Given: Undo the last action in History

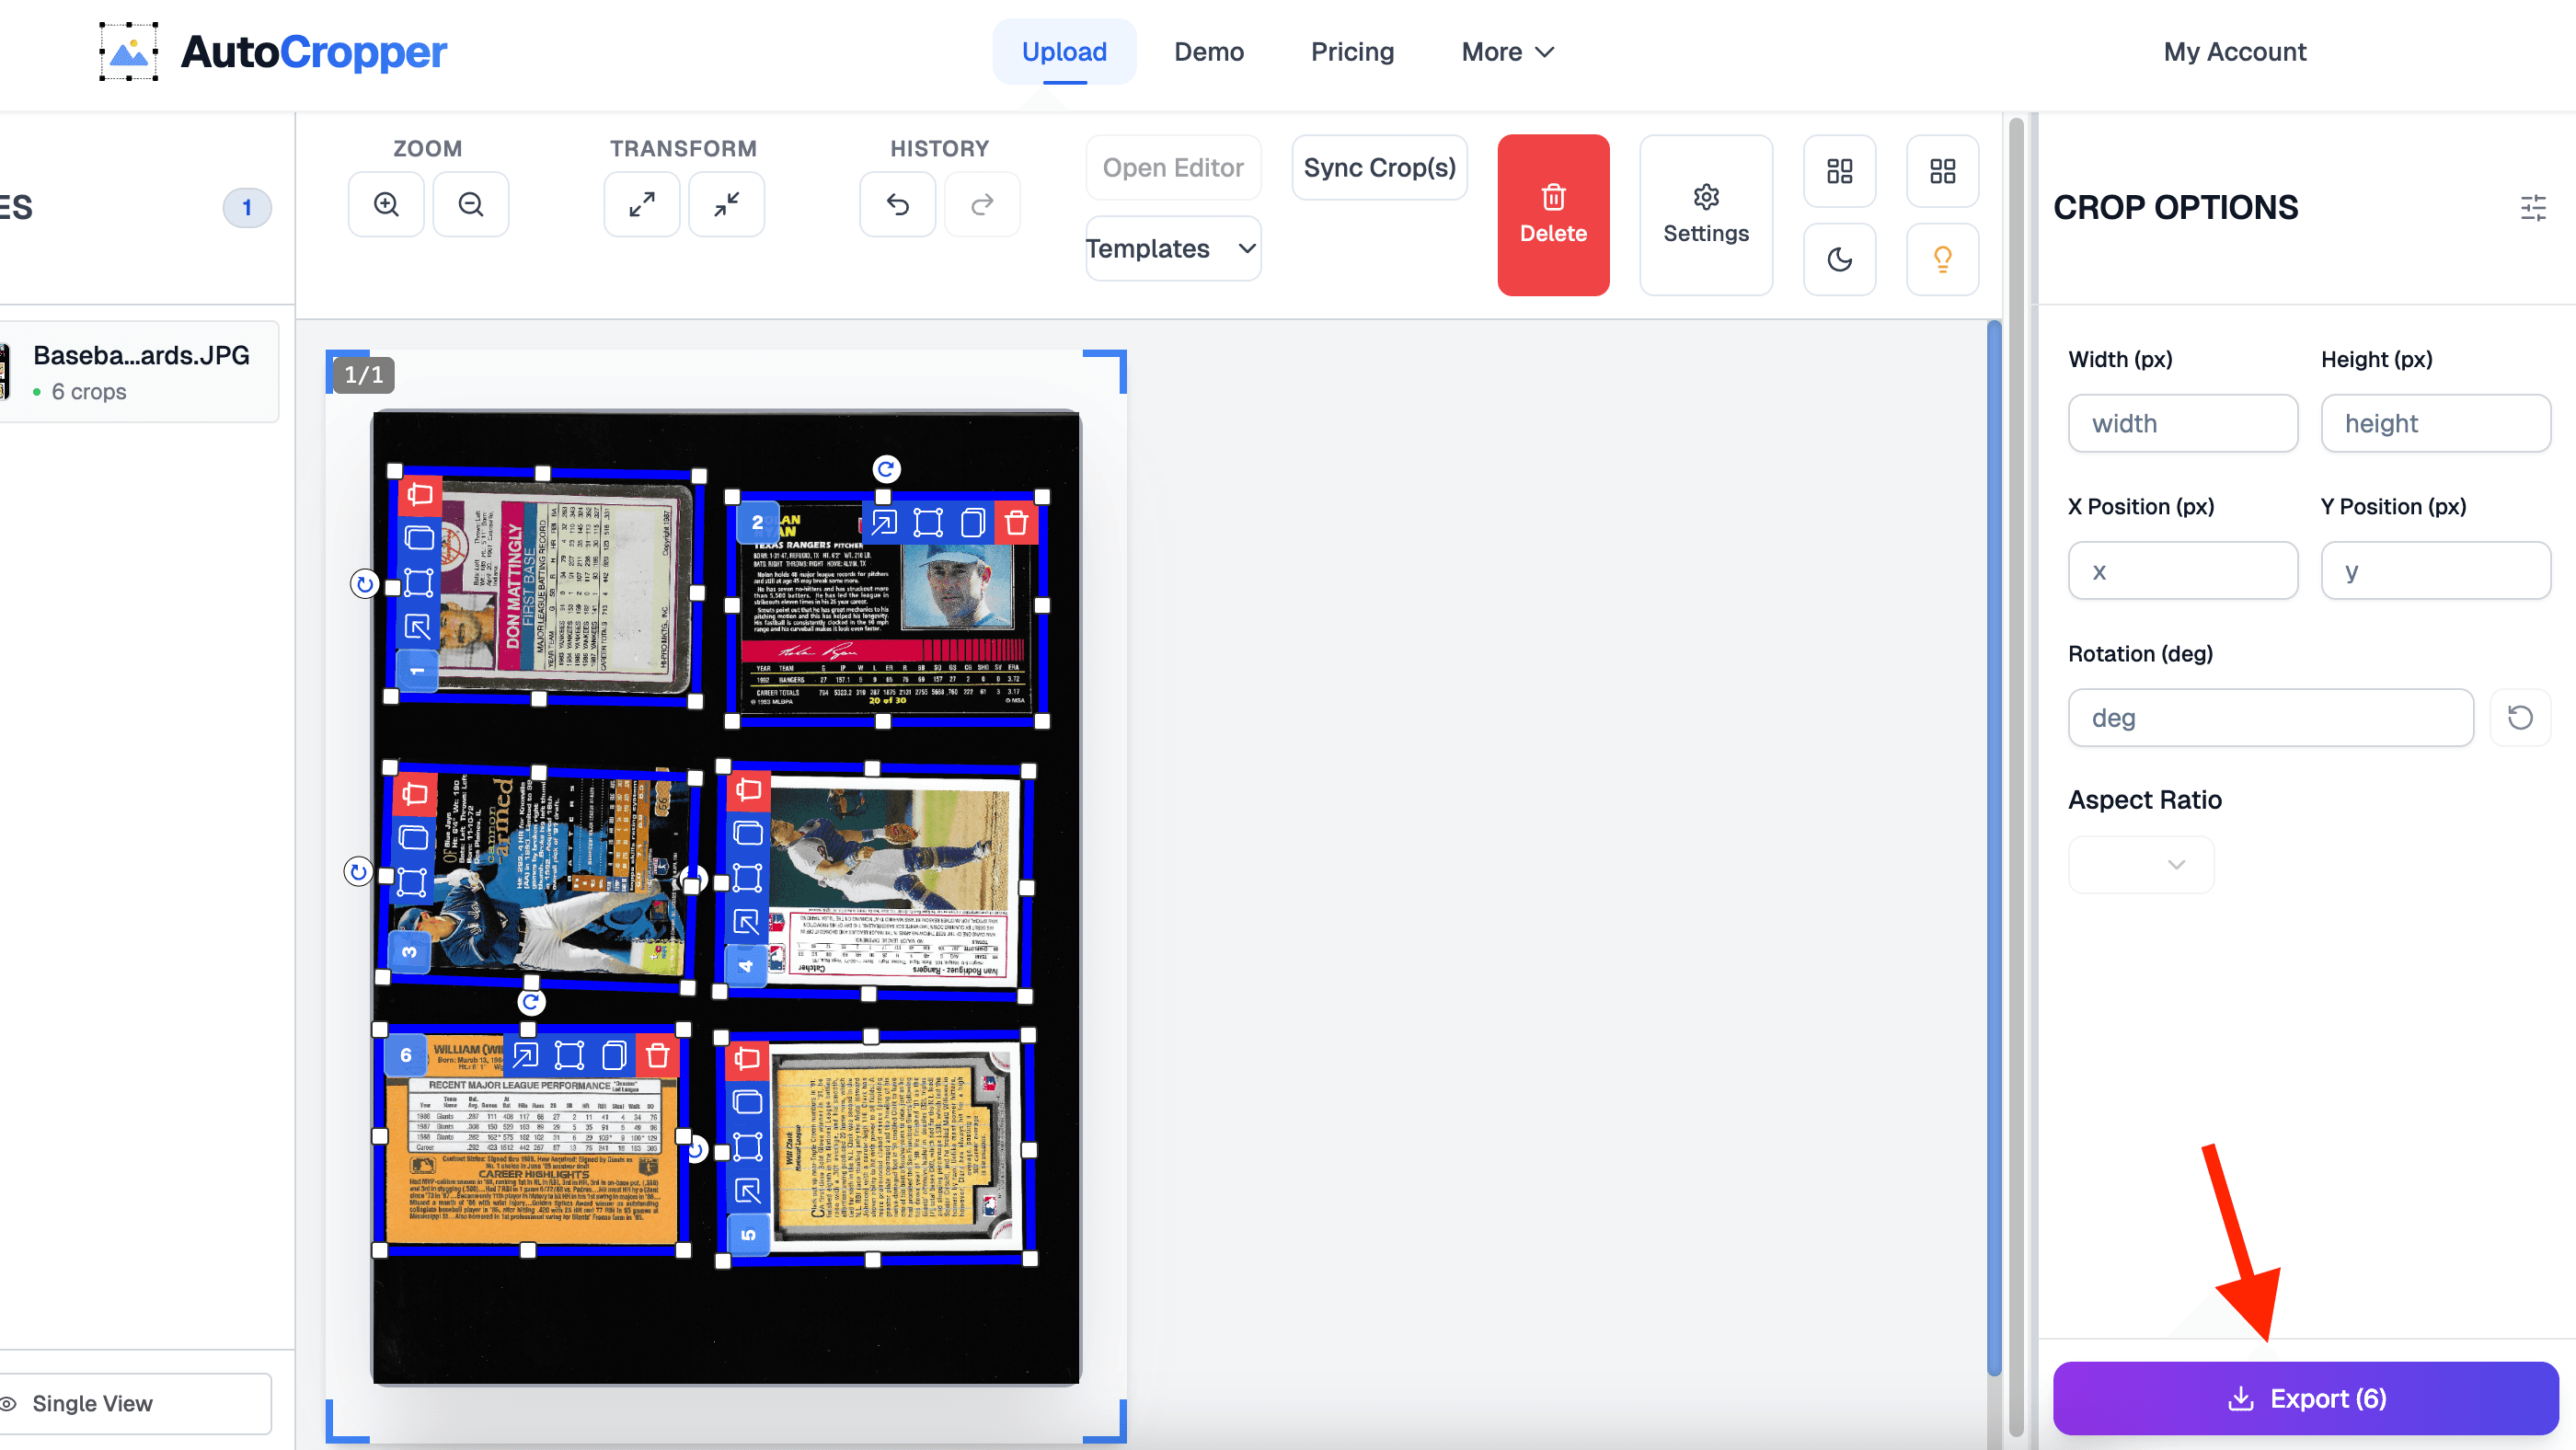Looking at the screenshot, I should 898,204.
